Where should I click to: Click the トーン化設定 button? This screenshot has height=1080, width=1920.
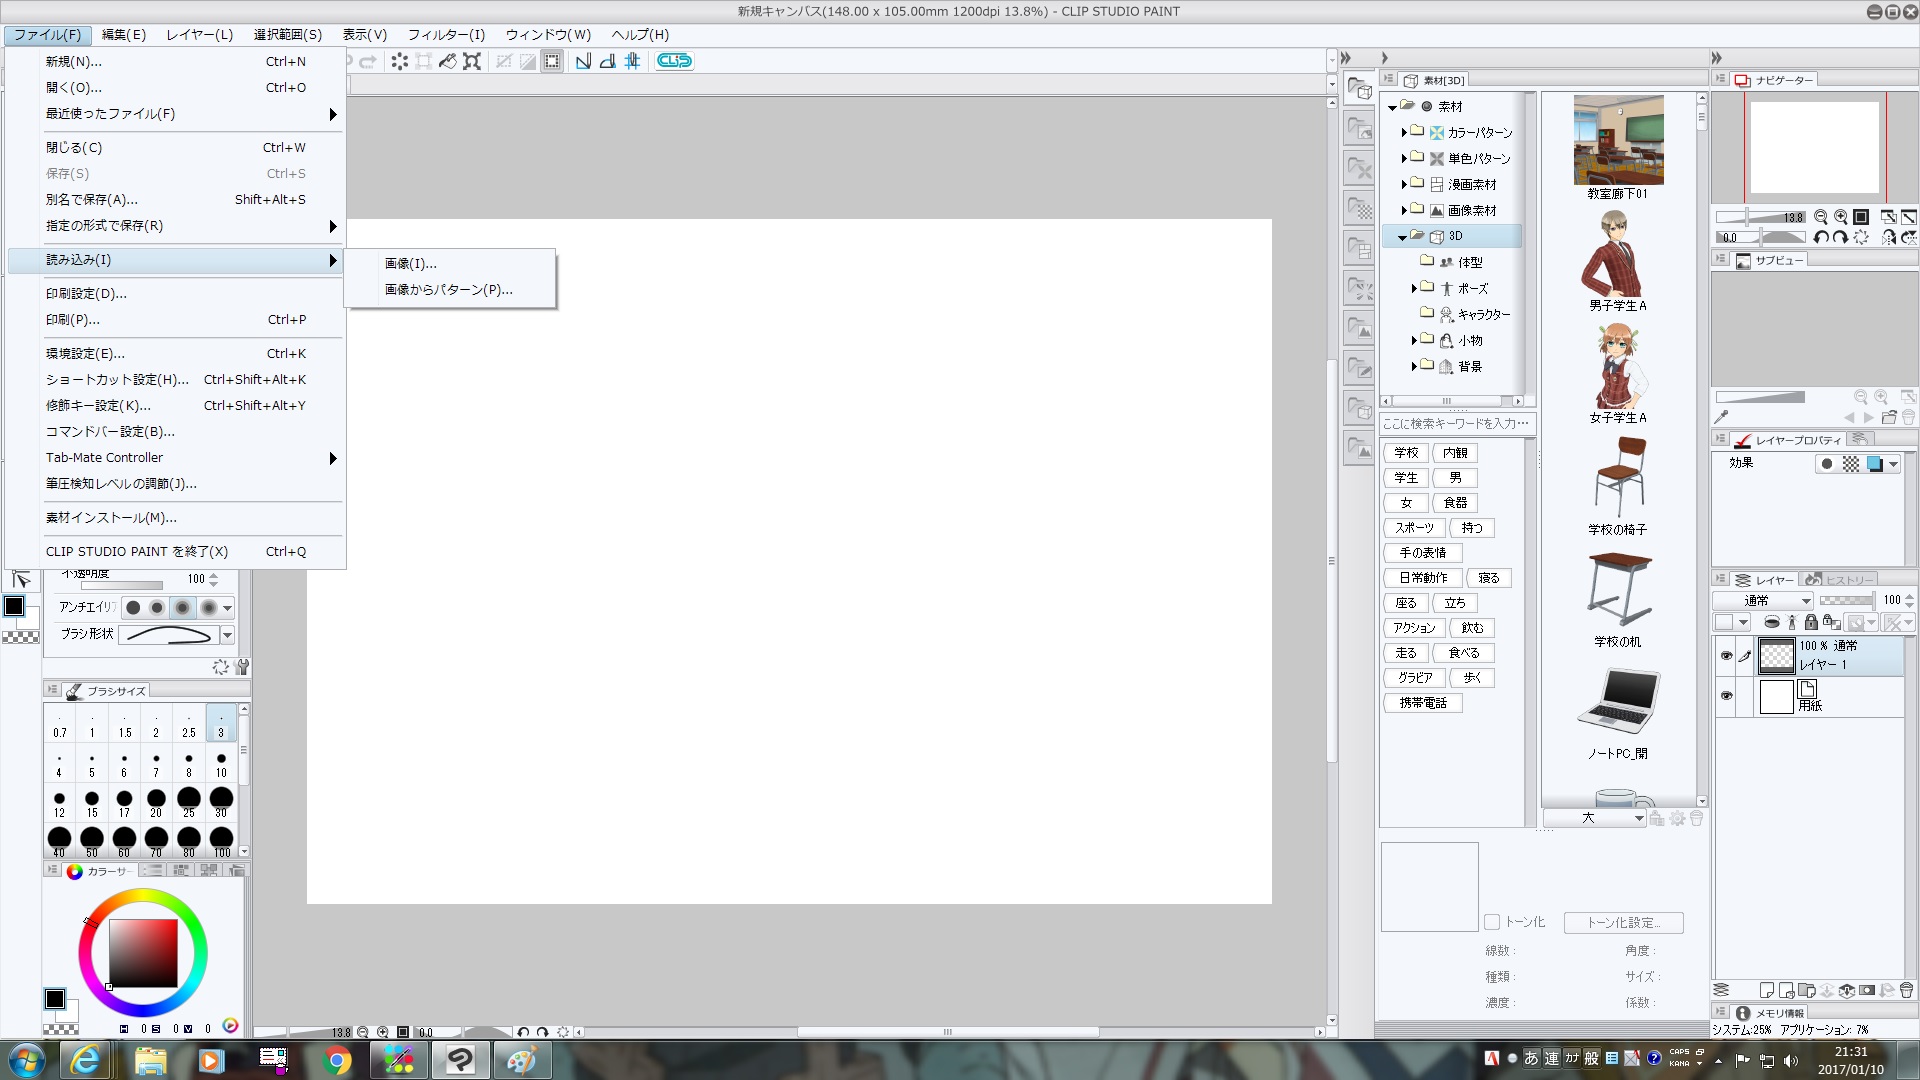pos(1623,922)
